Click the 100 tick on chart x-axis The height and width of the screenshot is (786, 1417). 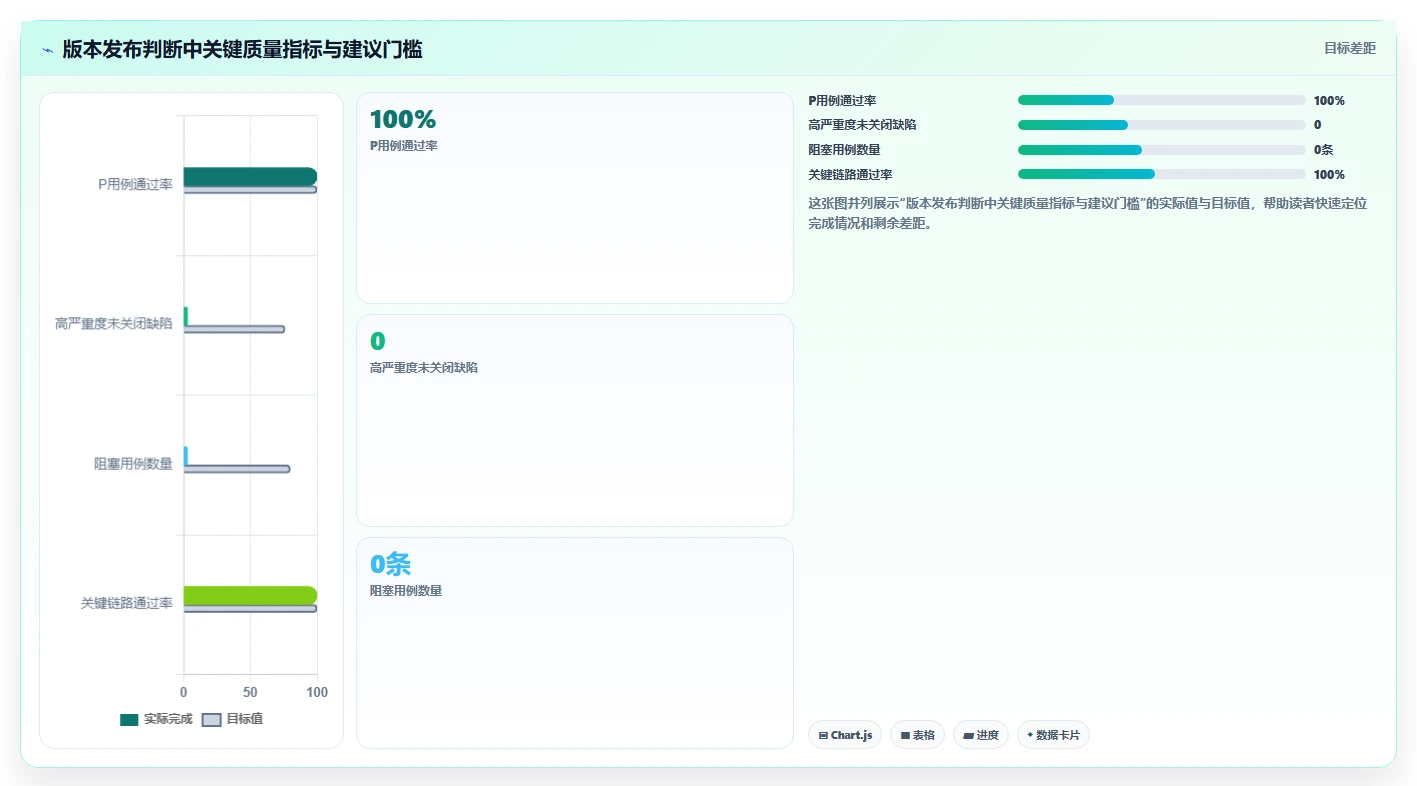coord(317,692)
